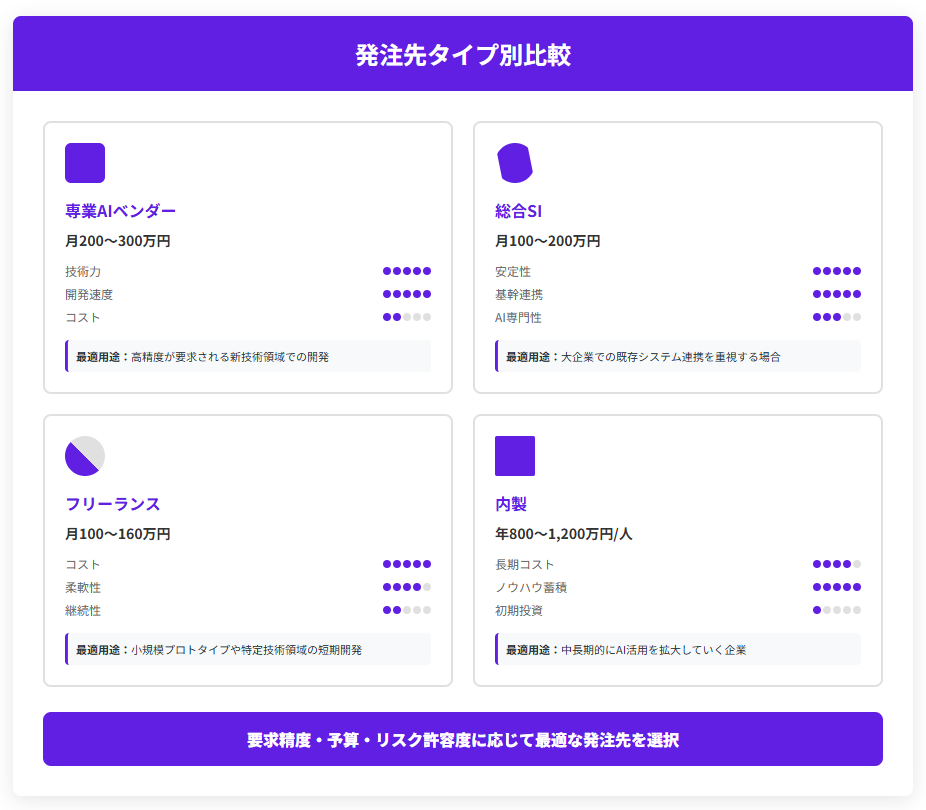Open the フリーランス card heading
Image resolution: width=926 pixels, height=810 pixels.
[x=112, y=504]
